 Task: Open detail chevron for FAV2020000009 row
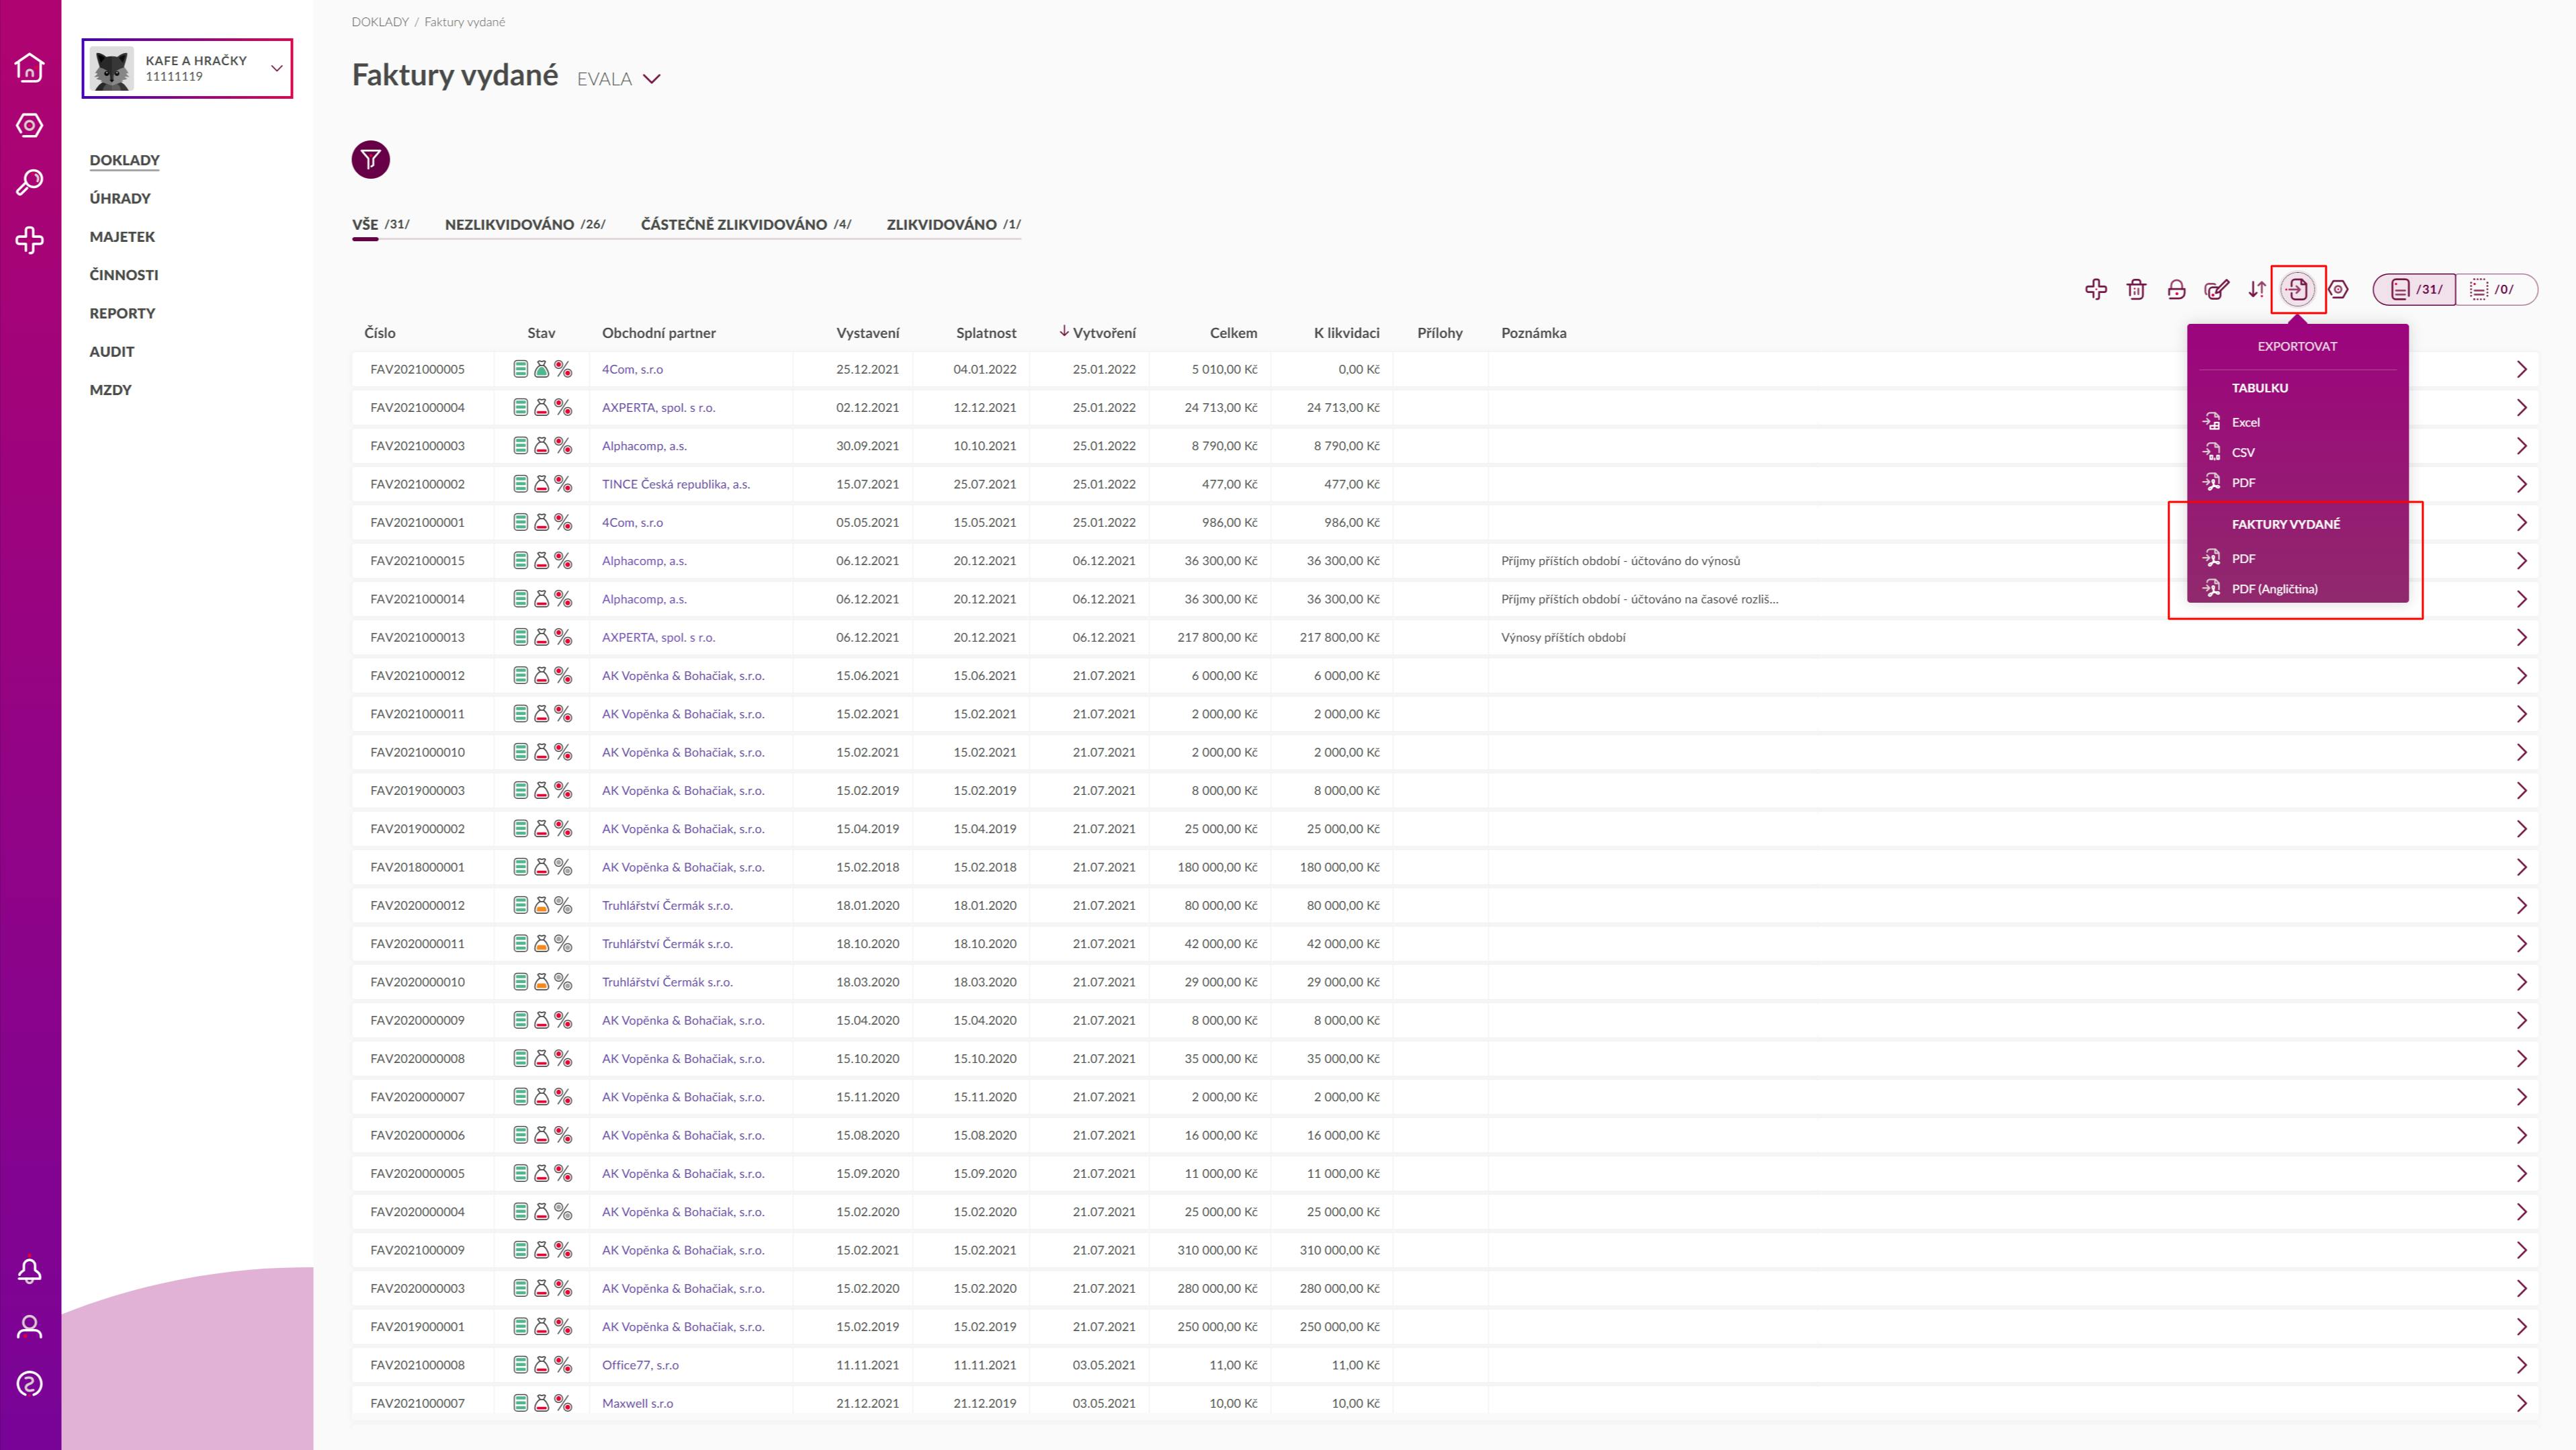point(2521,1020)
